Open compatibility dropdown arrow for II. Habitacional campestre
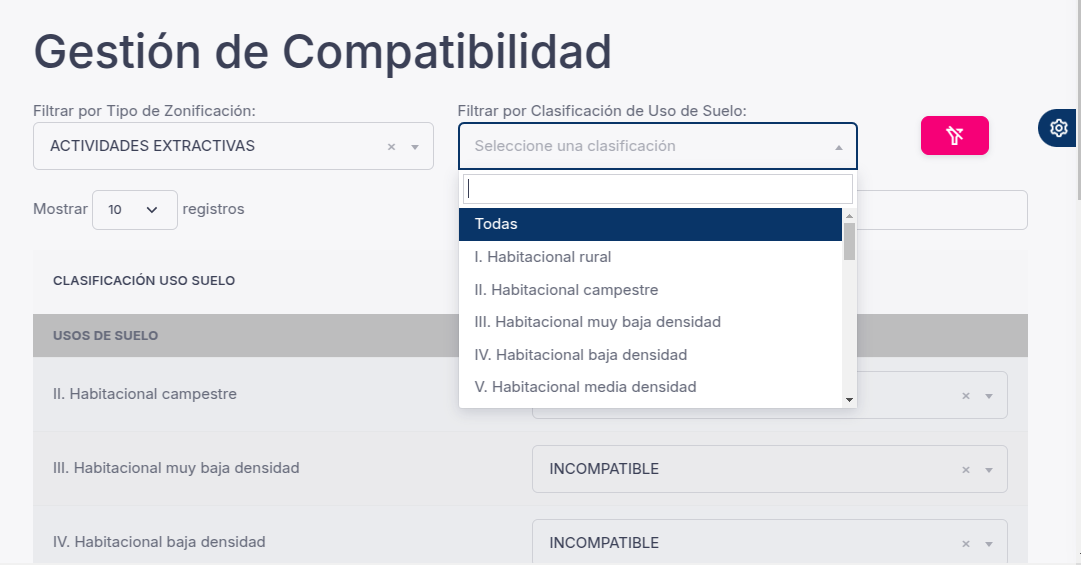The image size is (1081, 565). pyautogui.click(x=989, y=396)
